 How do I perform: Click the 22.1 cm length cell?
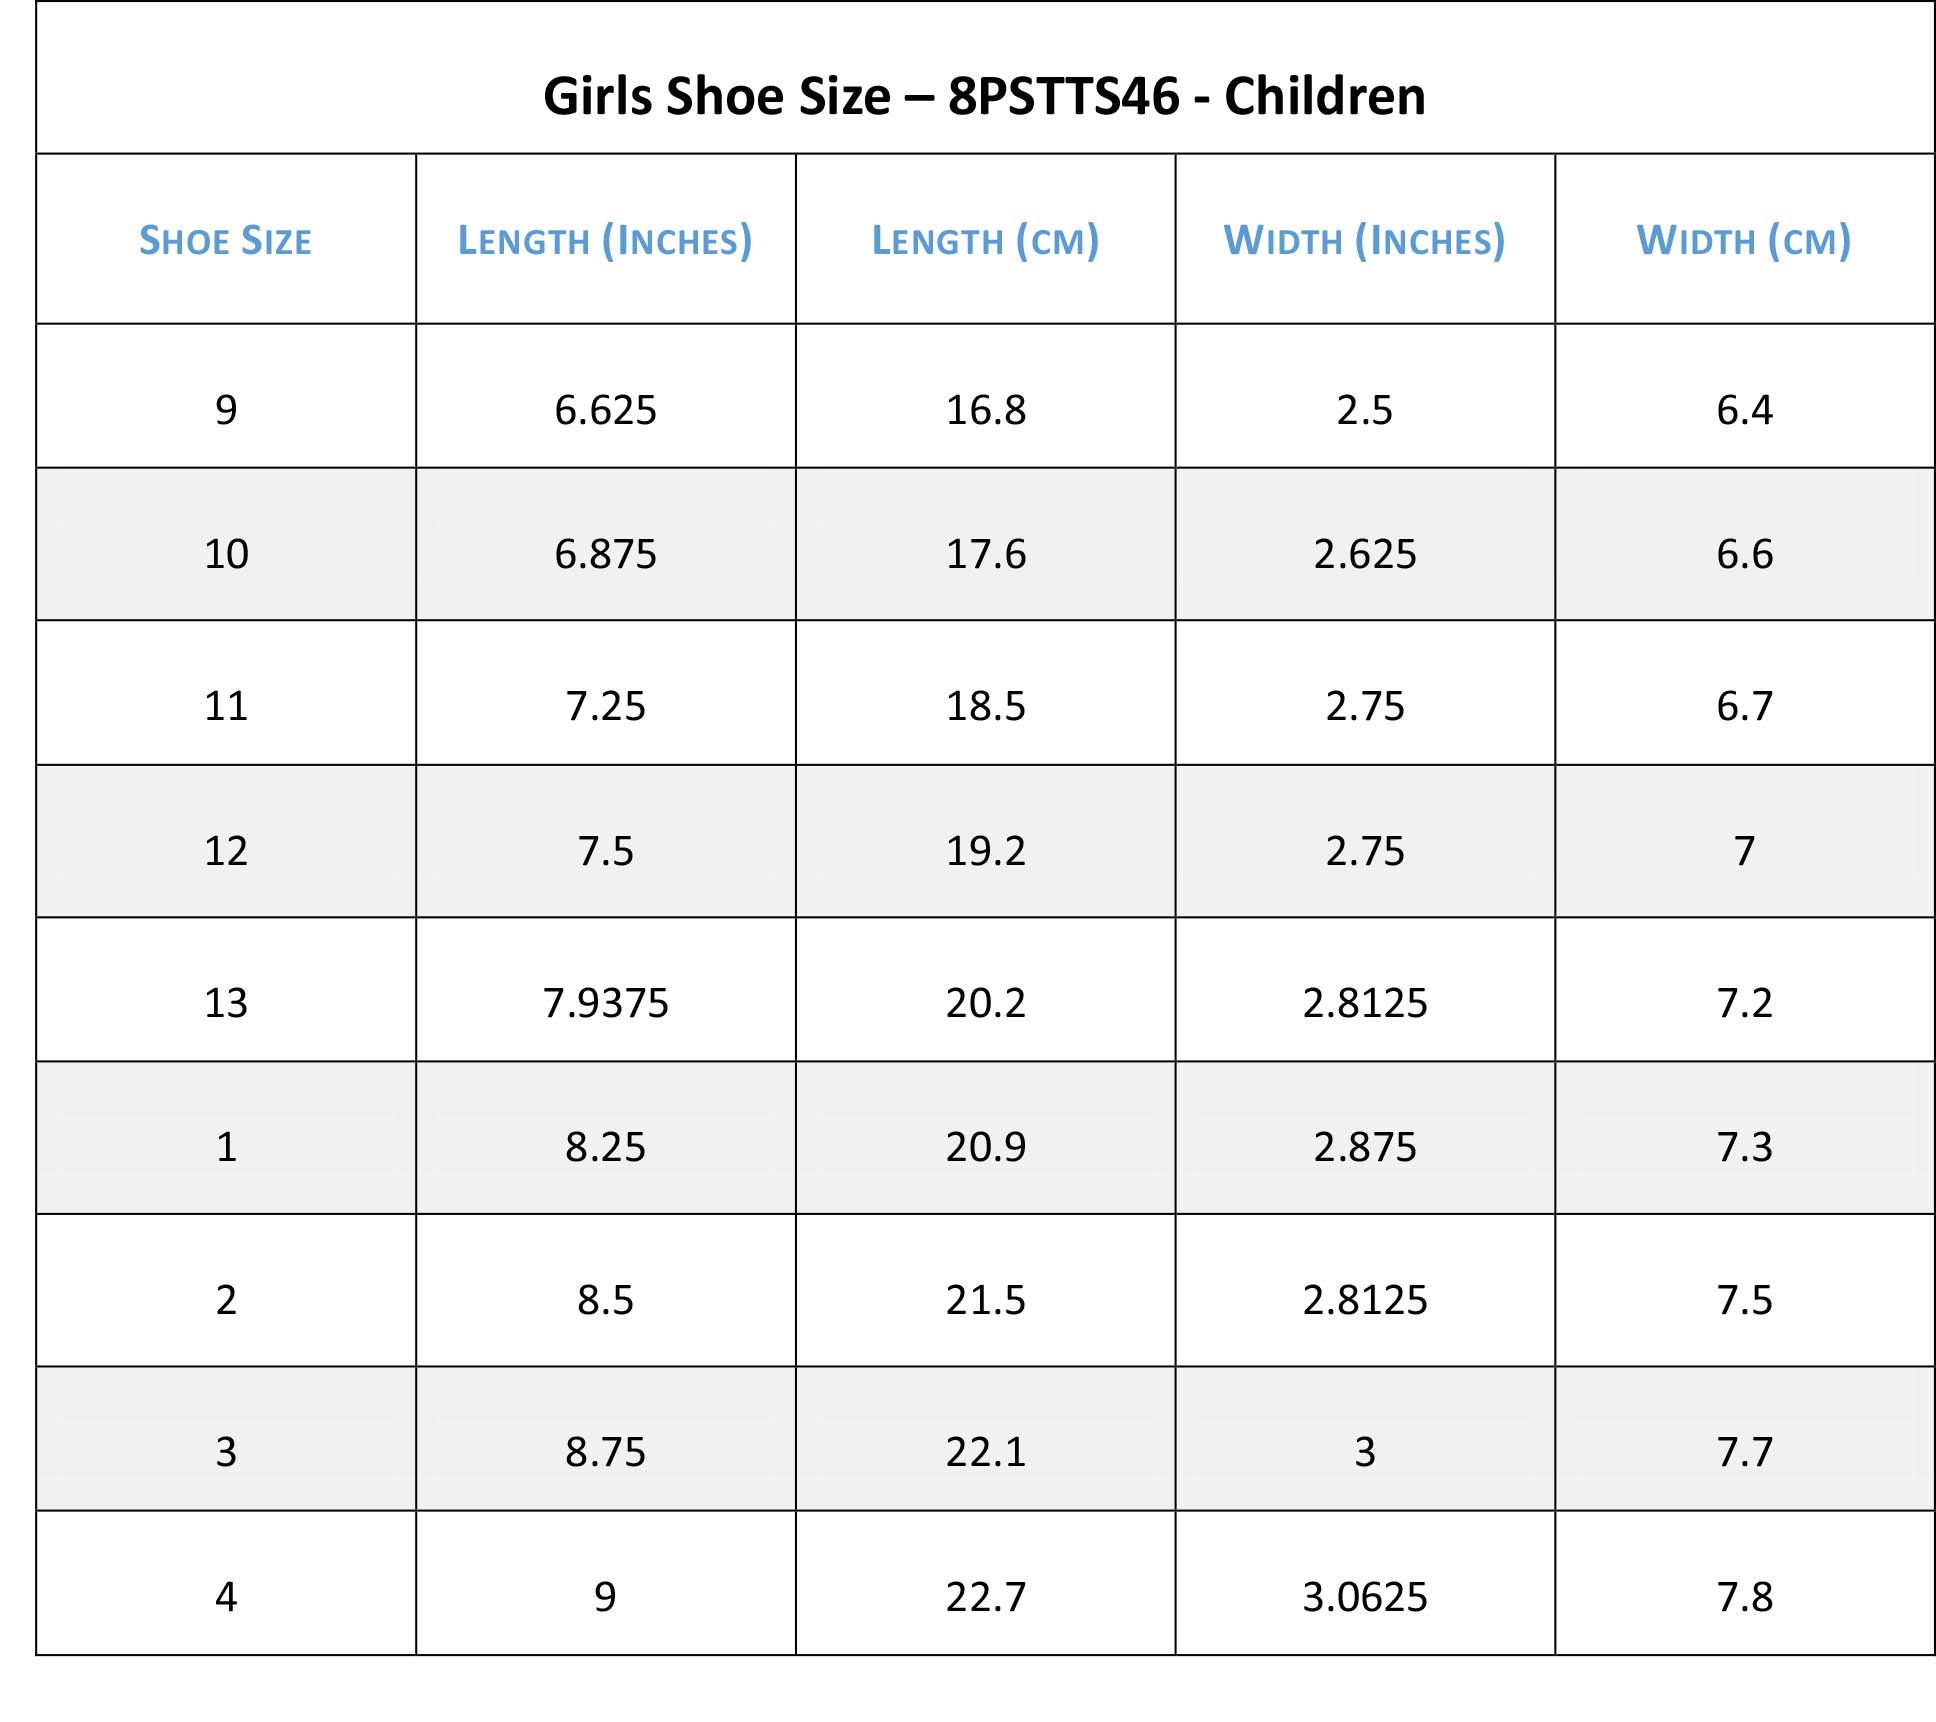pos(985,1452)
